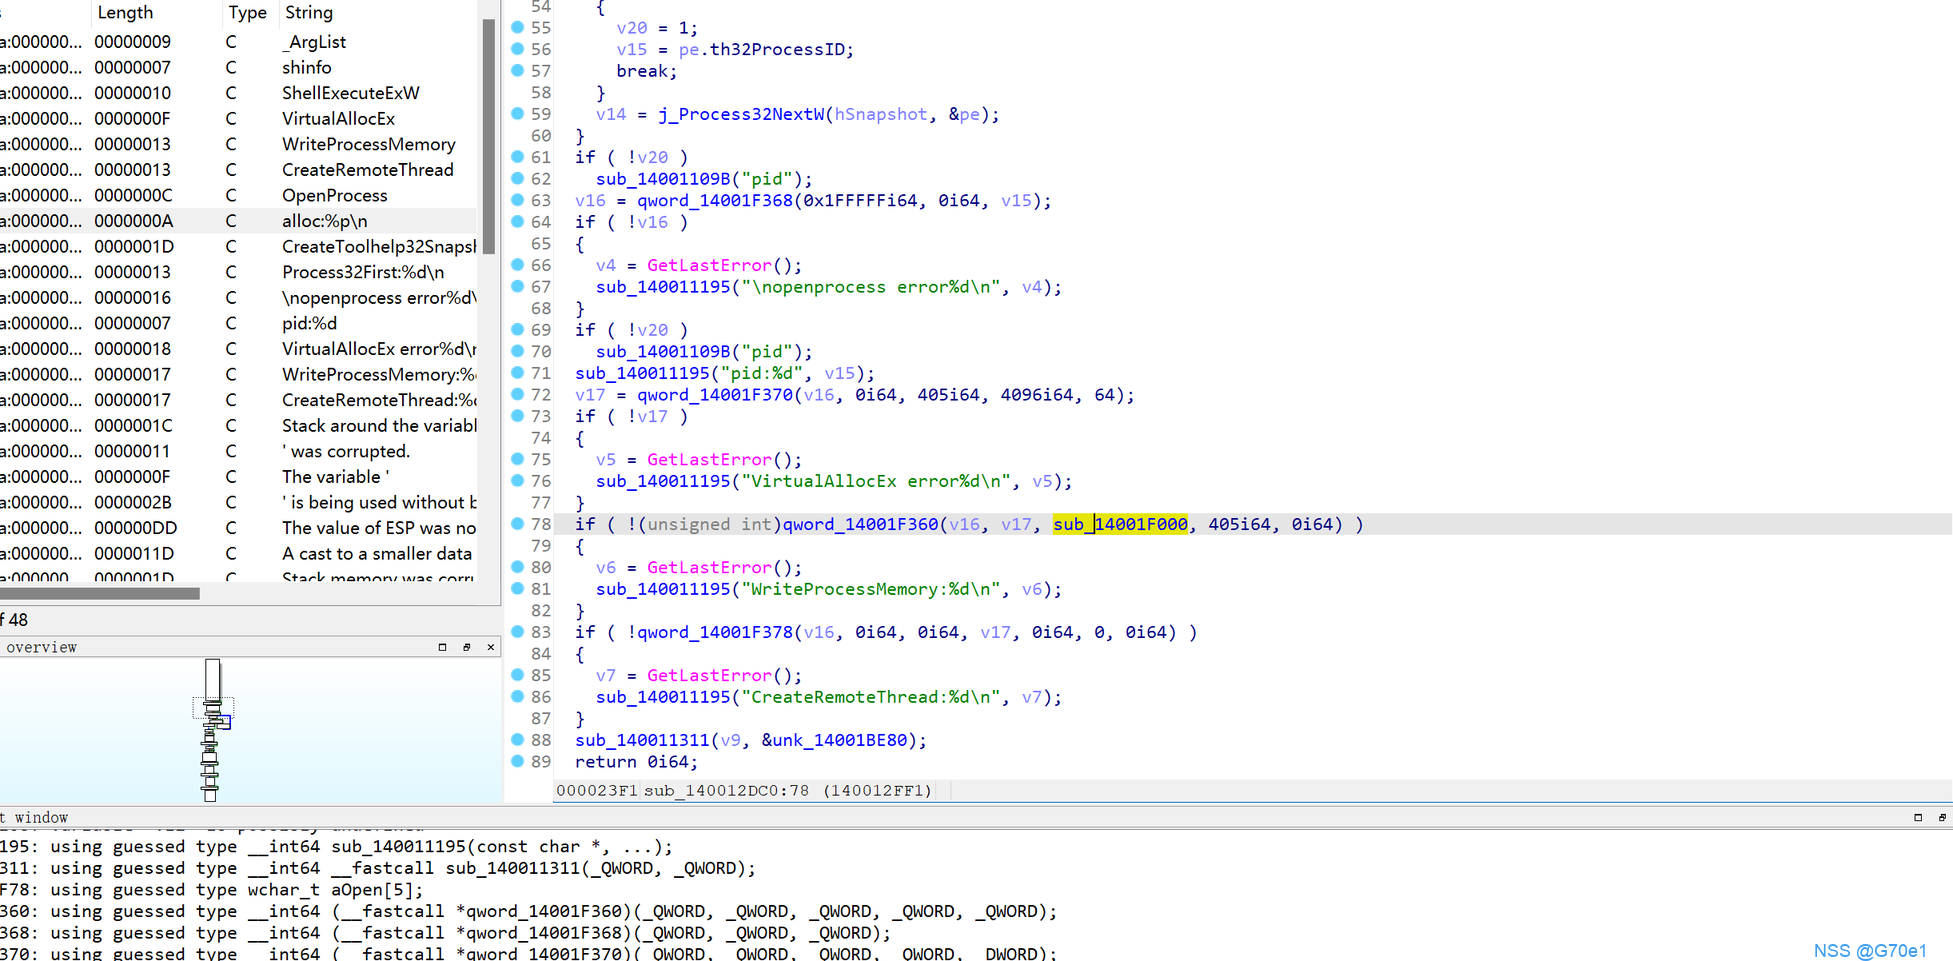
Task: Click GetLastError call on line 66
Action: pyautogui.click(x=709, y=265)
